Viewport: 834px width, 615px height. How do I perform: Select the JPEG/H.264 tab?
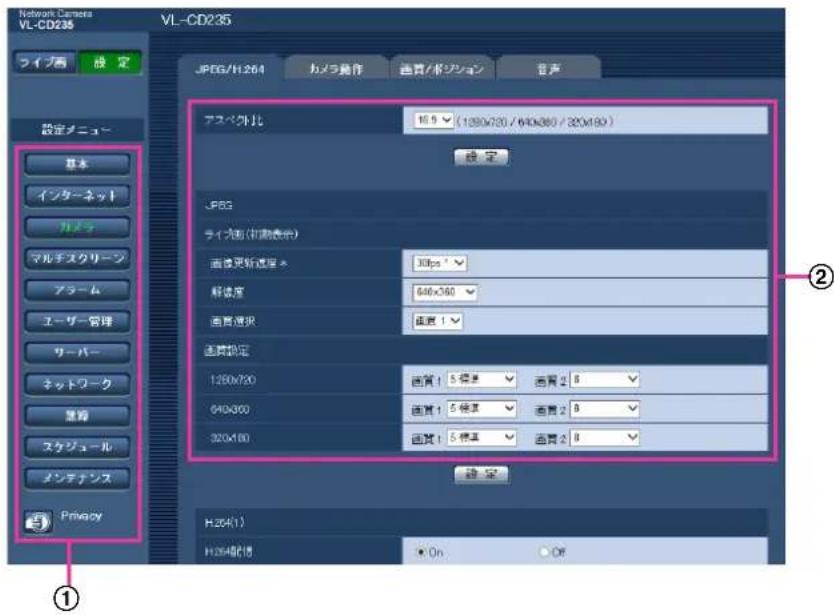(230, 69)
